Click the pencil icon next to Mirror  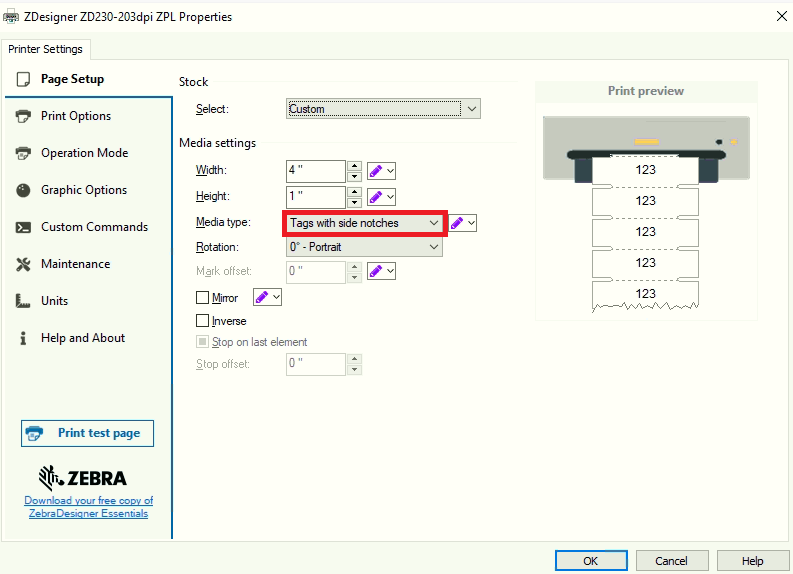262,297
